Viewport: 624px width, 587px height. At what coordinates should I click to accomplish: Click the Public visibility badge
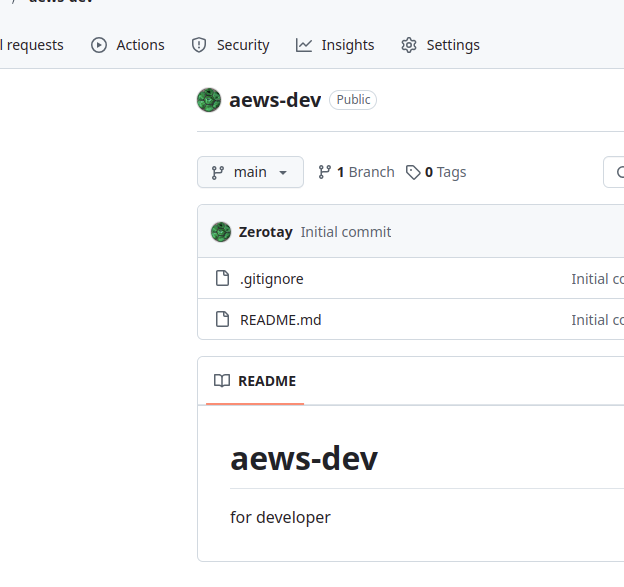(x=353, y=100)
